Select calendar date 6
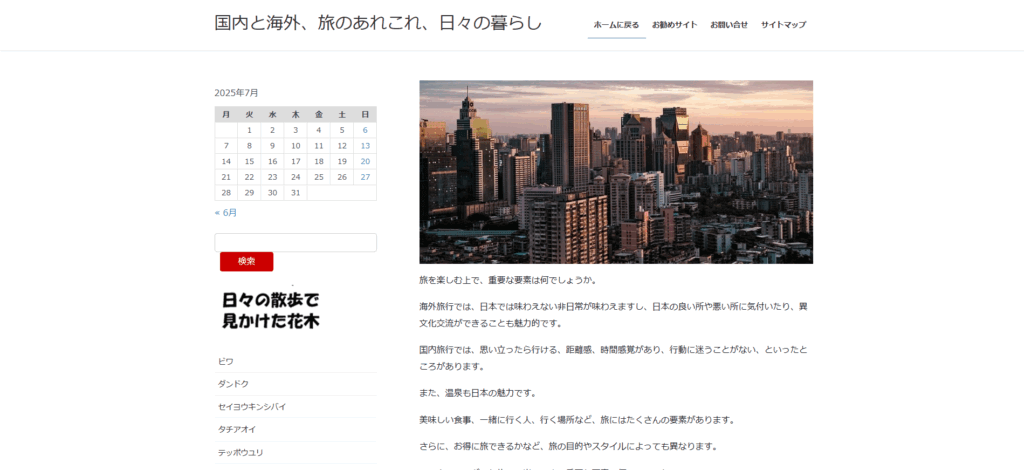Viewport: 1024px width, 470px height. click(x=365, y=130)
